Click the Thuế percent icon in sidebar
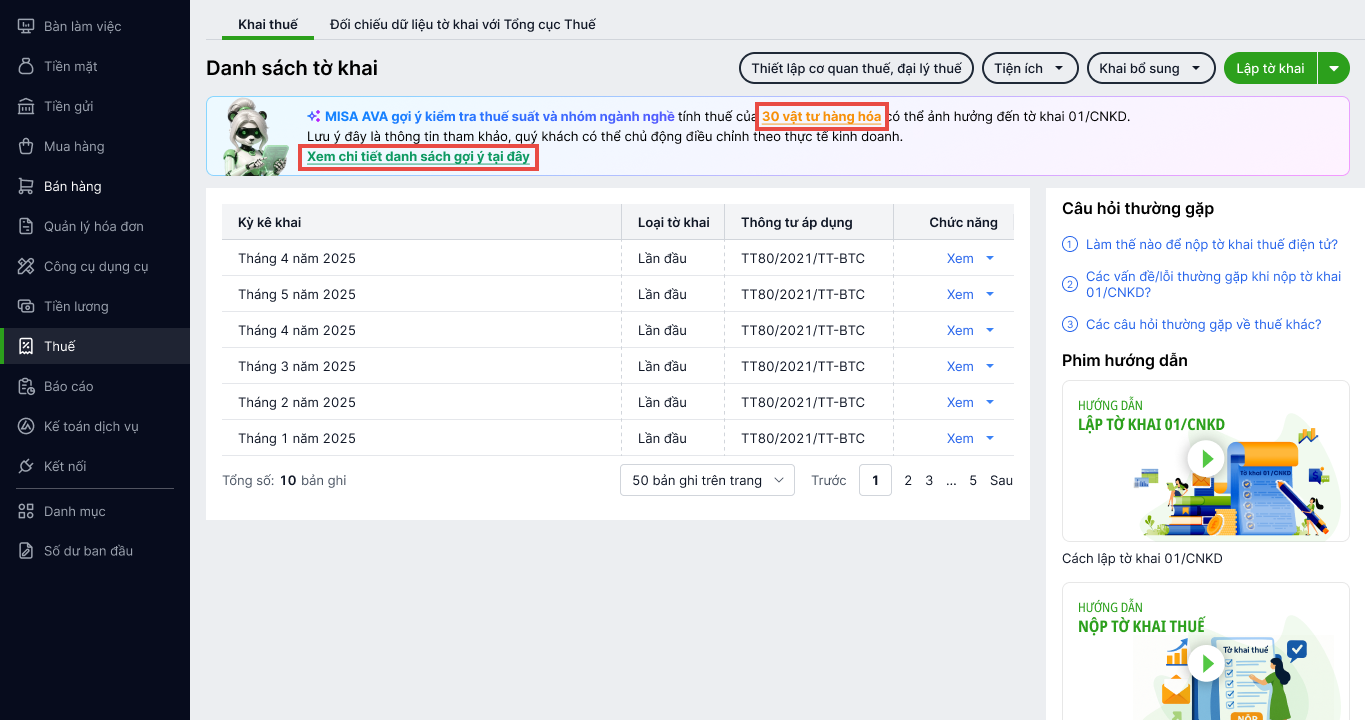The image size is (1365, 720). (26, 346)
